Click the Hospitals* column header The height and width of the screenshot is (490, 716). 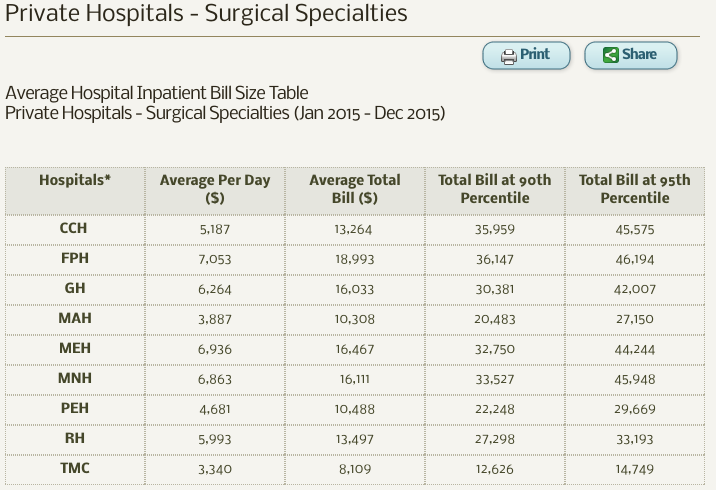pos(75,180)
